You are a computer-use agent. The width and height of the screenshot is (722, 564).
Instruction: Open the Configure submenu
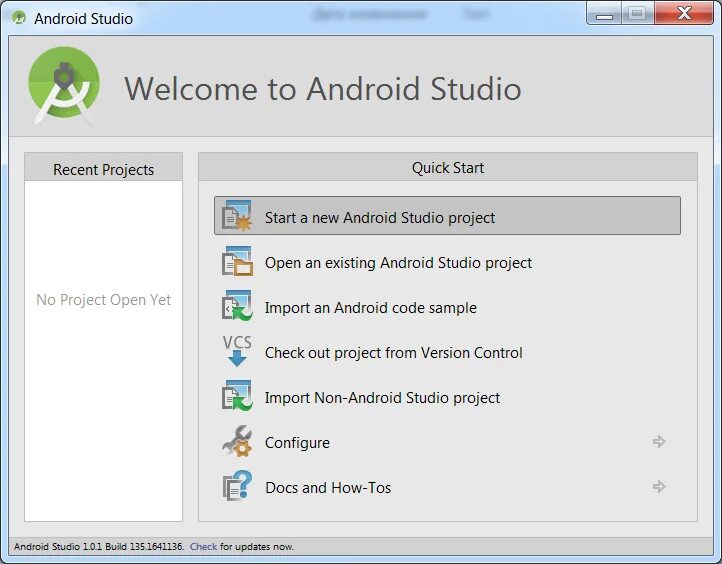(447, 442)
